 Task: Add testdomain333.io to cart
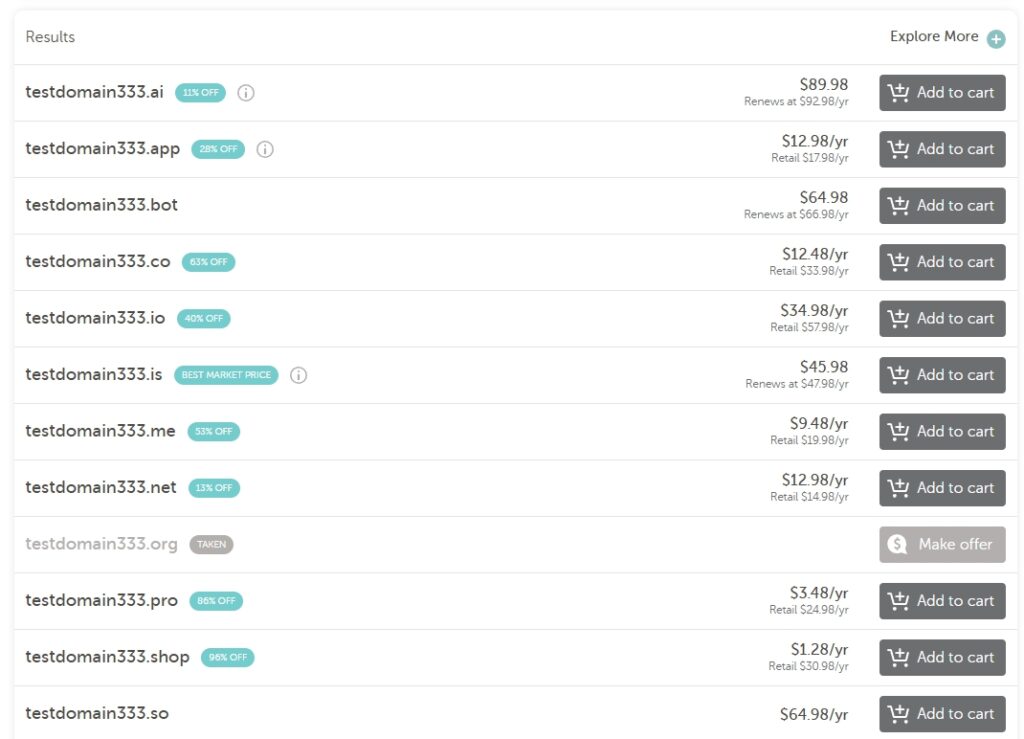pos(942,319)
